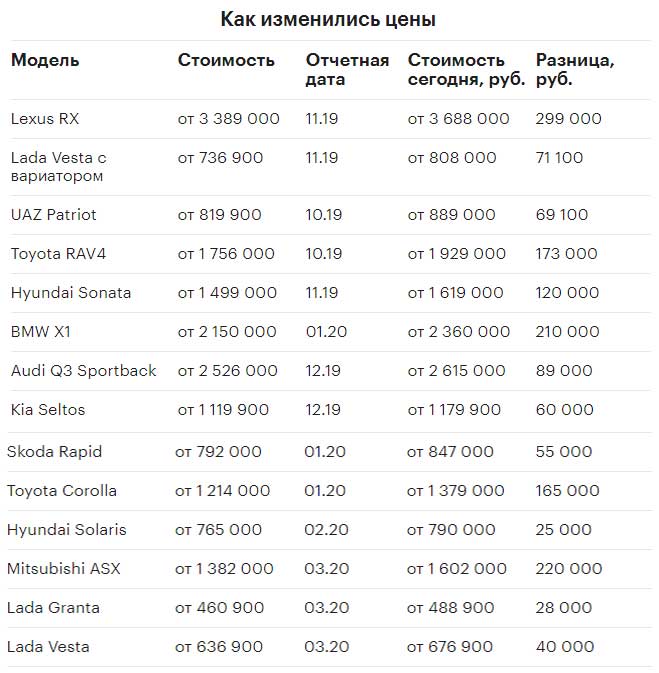Select the 'от 676 900' price cell

(x=450, y=647)
